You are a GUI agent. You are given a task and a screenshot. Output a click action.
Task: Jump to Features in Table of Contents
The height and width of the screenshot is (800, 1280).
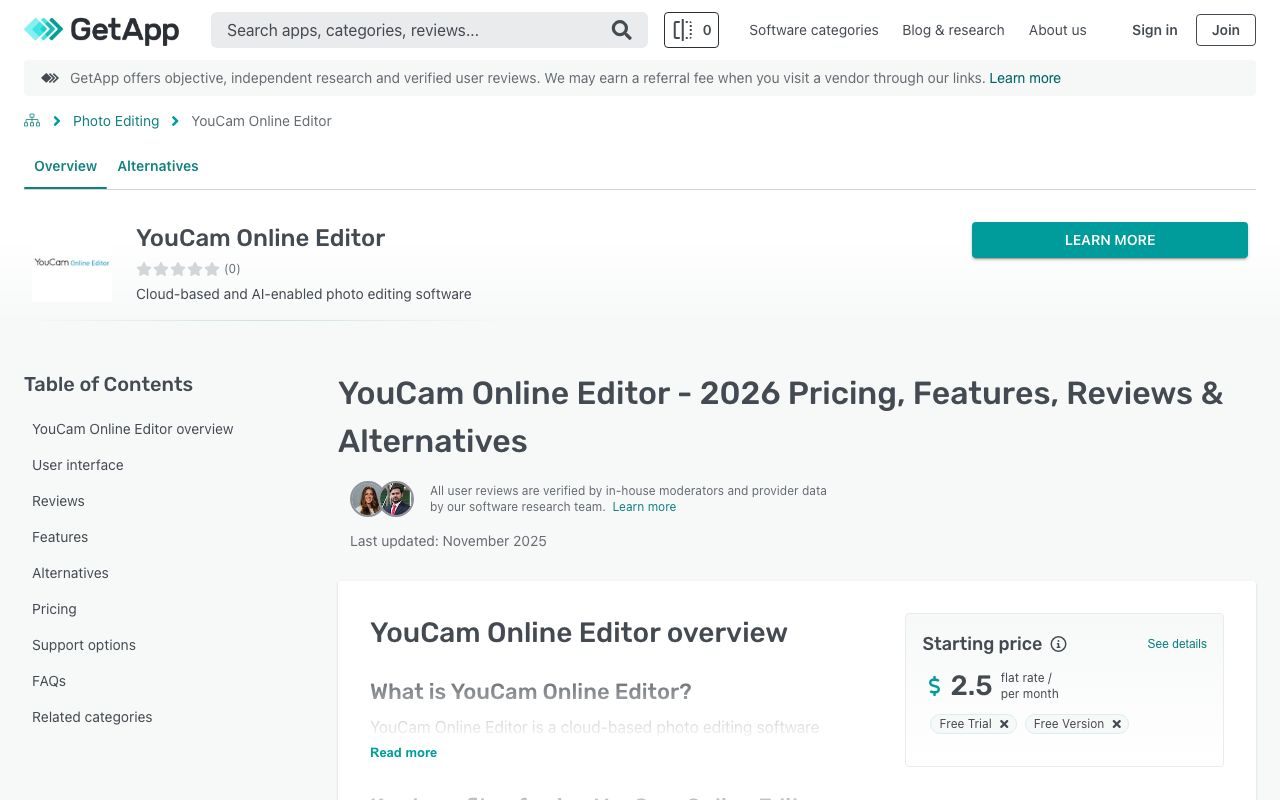60,537
